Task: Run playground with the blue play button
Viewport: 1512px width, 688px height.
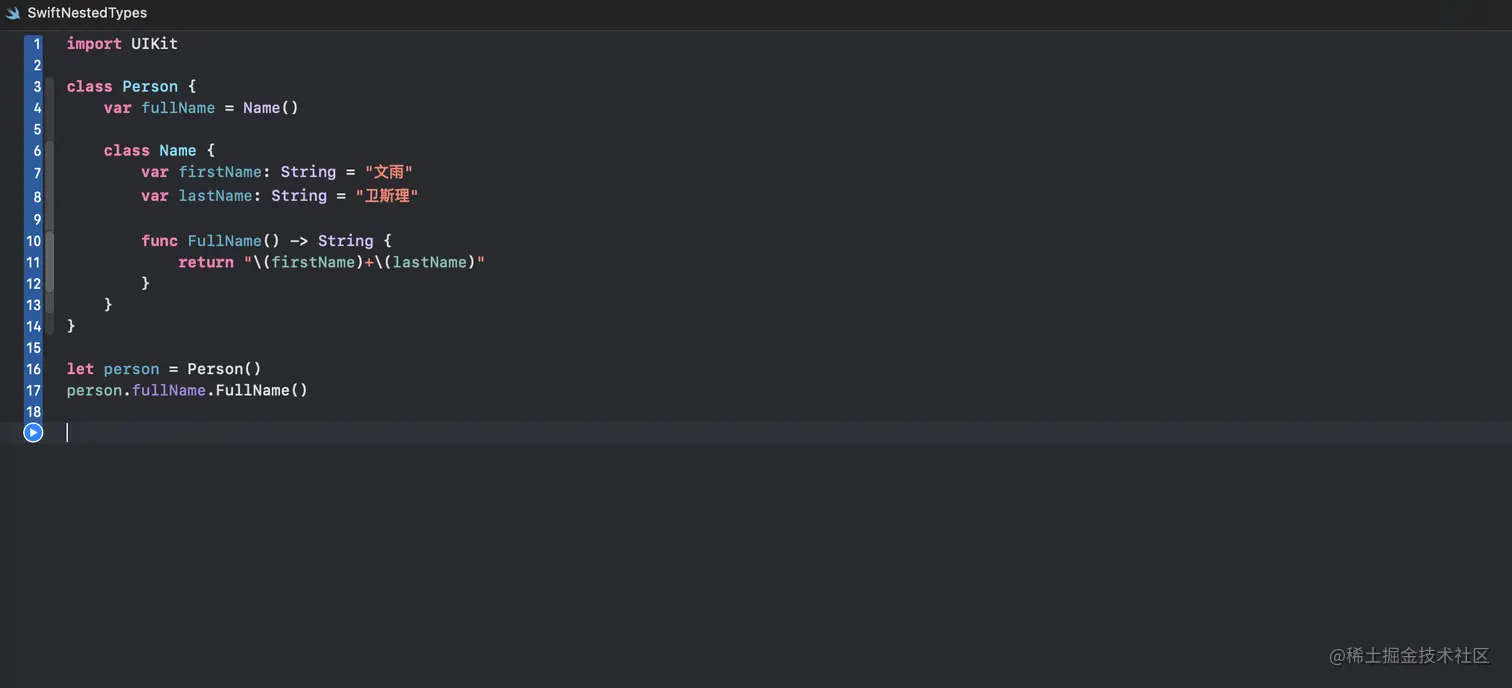Action: 33,432
